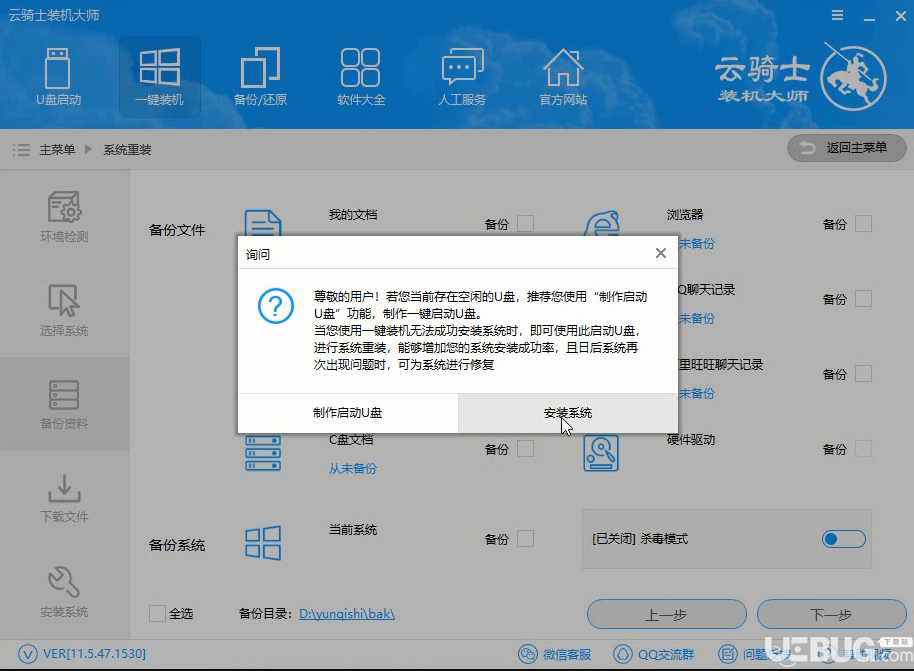Click the version VER[11.5.47.1530] indicator

coord(82,654)
